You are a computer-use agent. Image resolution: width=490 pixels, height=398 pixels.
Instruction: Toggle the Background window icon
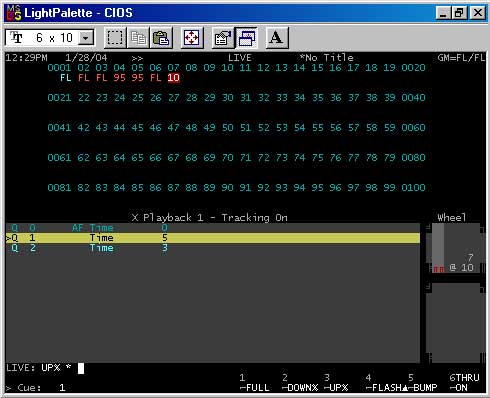pyautogui.click(x=246, y=38)
